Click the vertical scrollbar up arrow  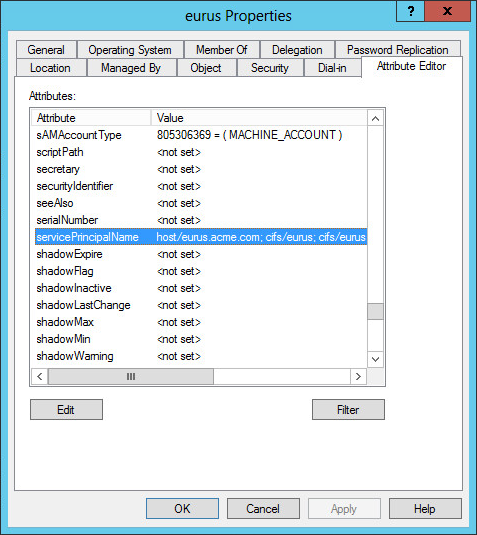[375, 118]
